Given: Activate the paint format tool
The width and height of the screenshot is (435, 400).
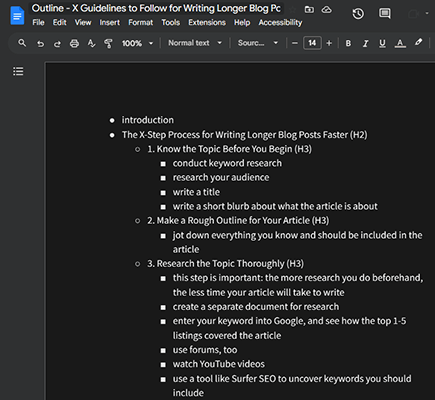Looking at the screenshot, I should pos(108,43).
